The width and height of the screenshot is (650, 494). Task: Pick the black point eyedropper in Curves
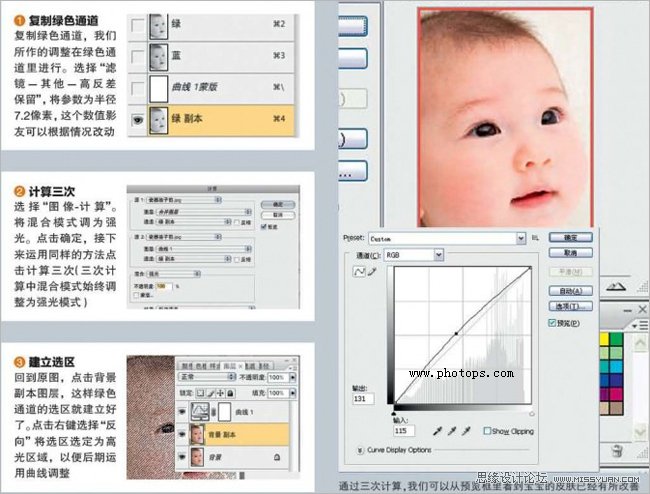pyautogui.click(x=437, y=431)
